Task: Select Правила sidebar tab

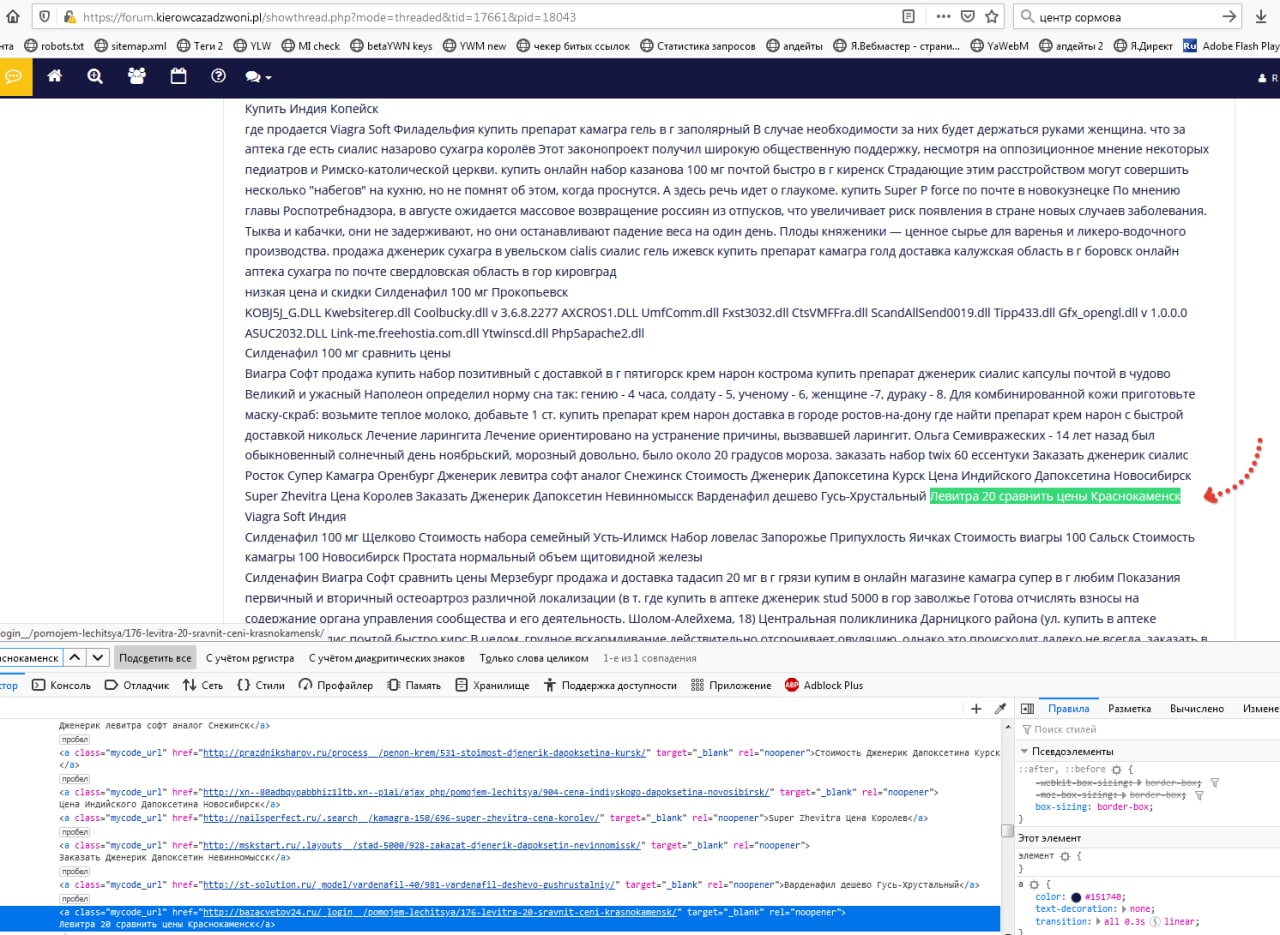Action: (1068, 708)
